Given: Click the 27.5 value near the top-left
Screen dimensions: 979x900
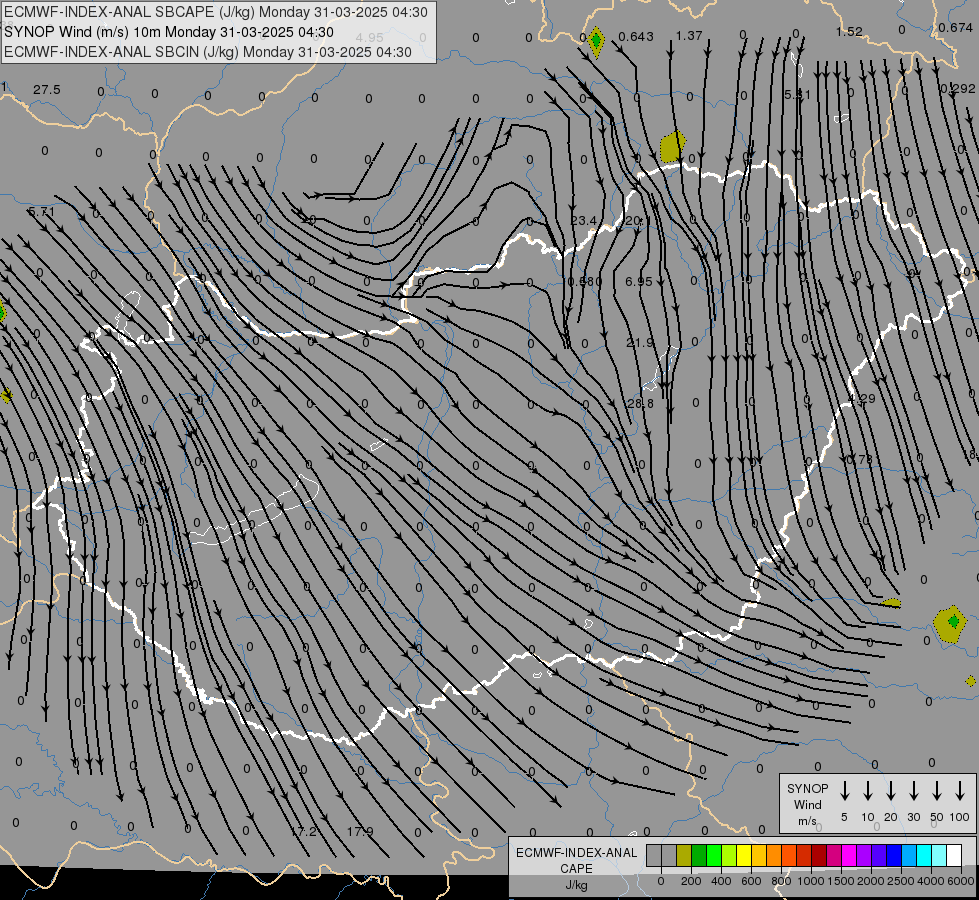Looking at the screenshot, I should [x=47, y=90].
